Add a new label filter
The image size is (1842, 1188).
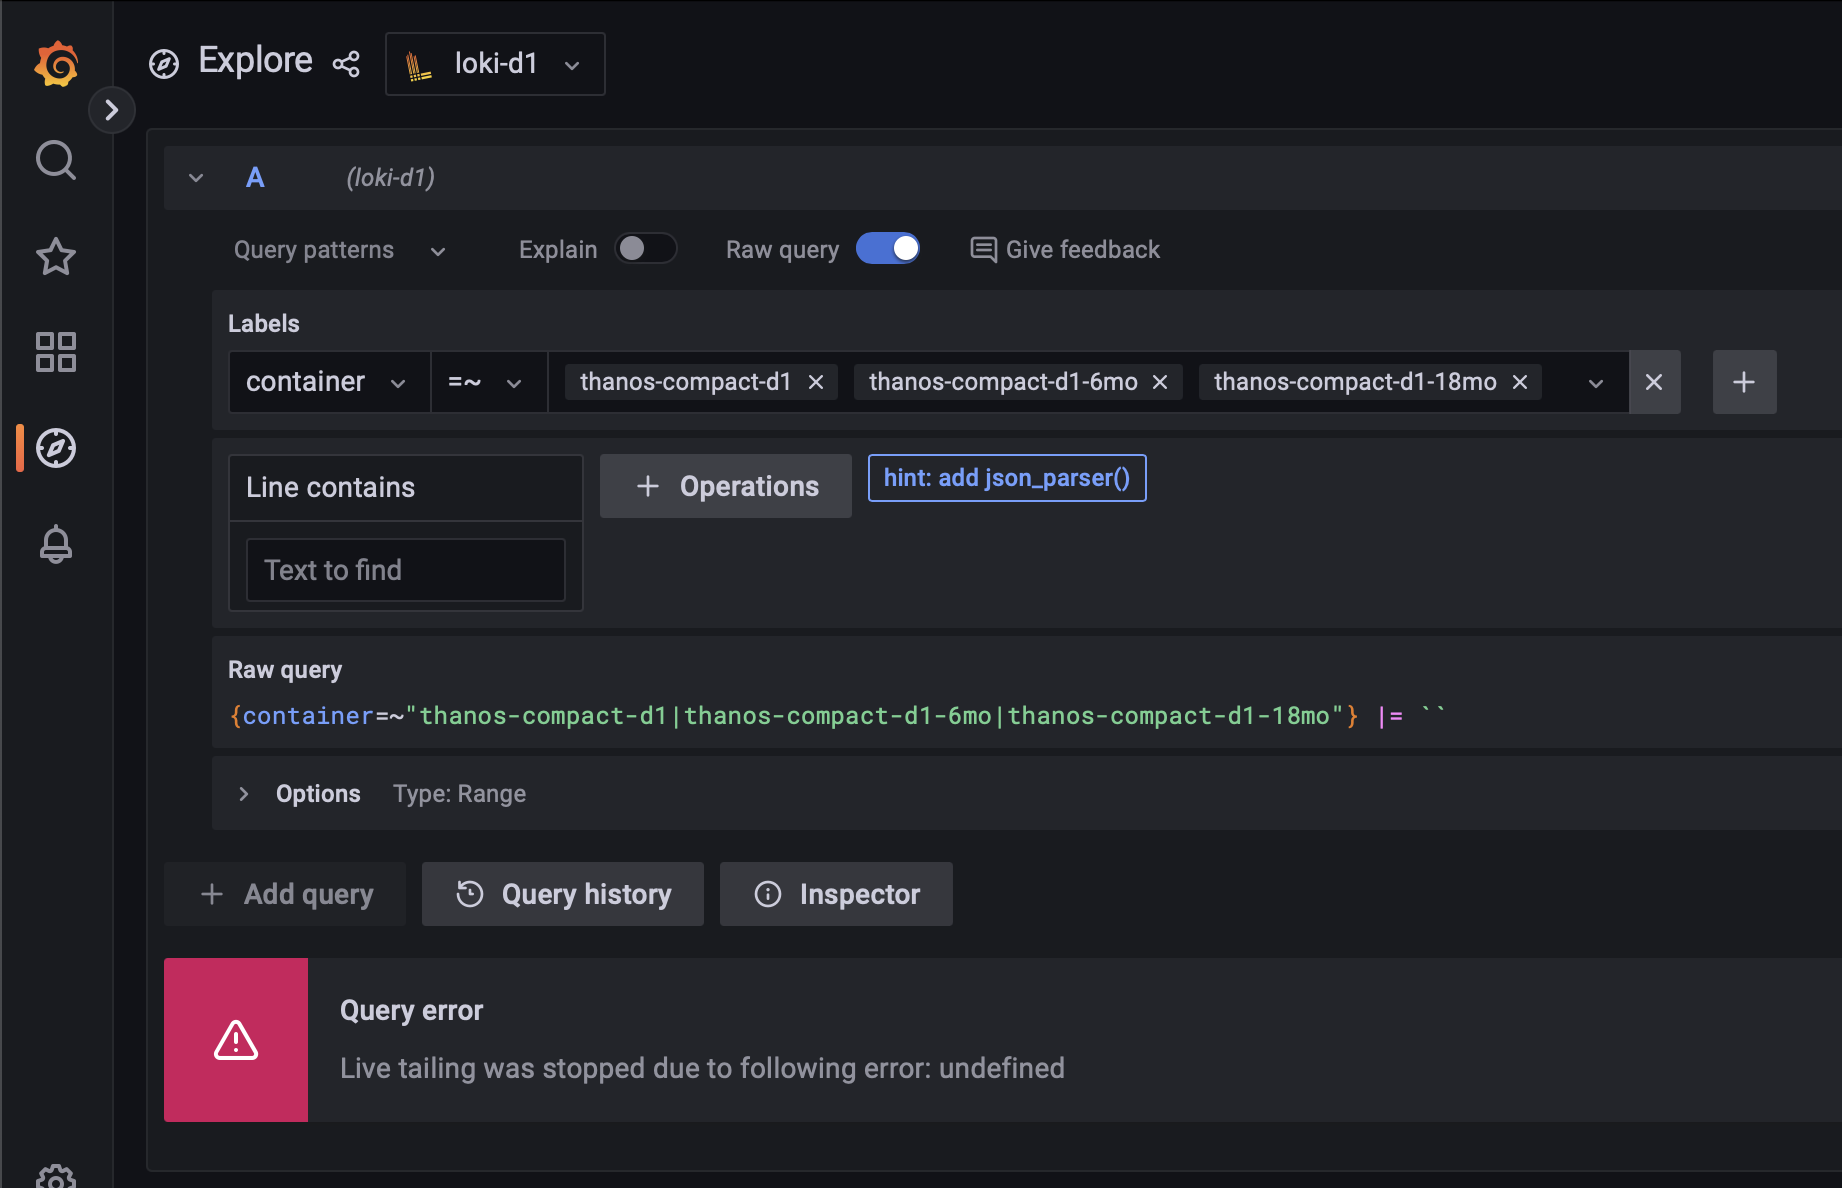click(x=1744, y=382)
